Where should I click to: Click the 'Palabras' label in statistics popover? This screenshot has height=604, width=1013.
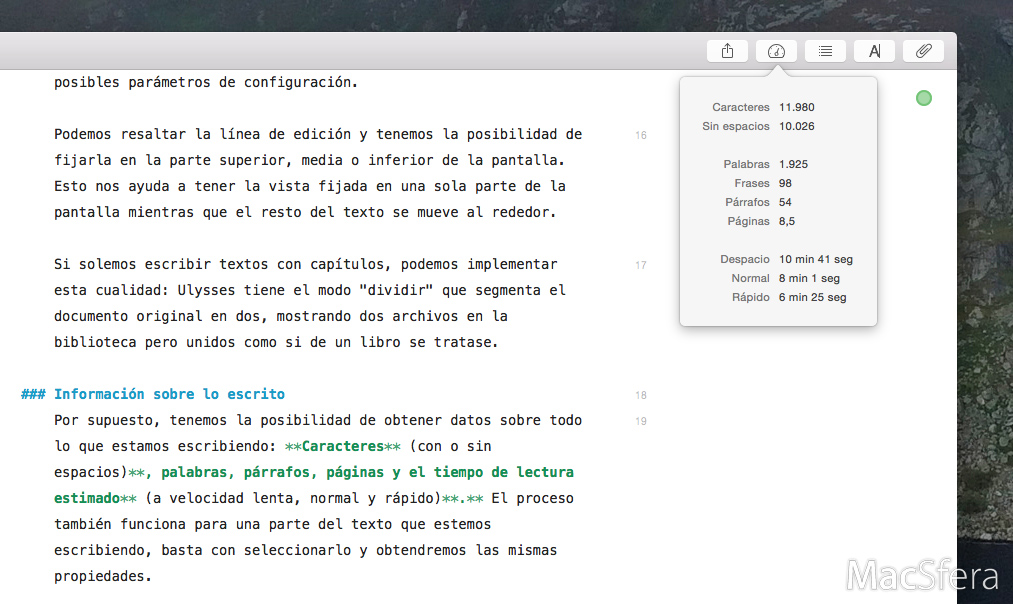[x=746, y=164]
